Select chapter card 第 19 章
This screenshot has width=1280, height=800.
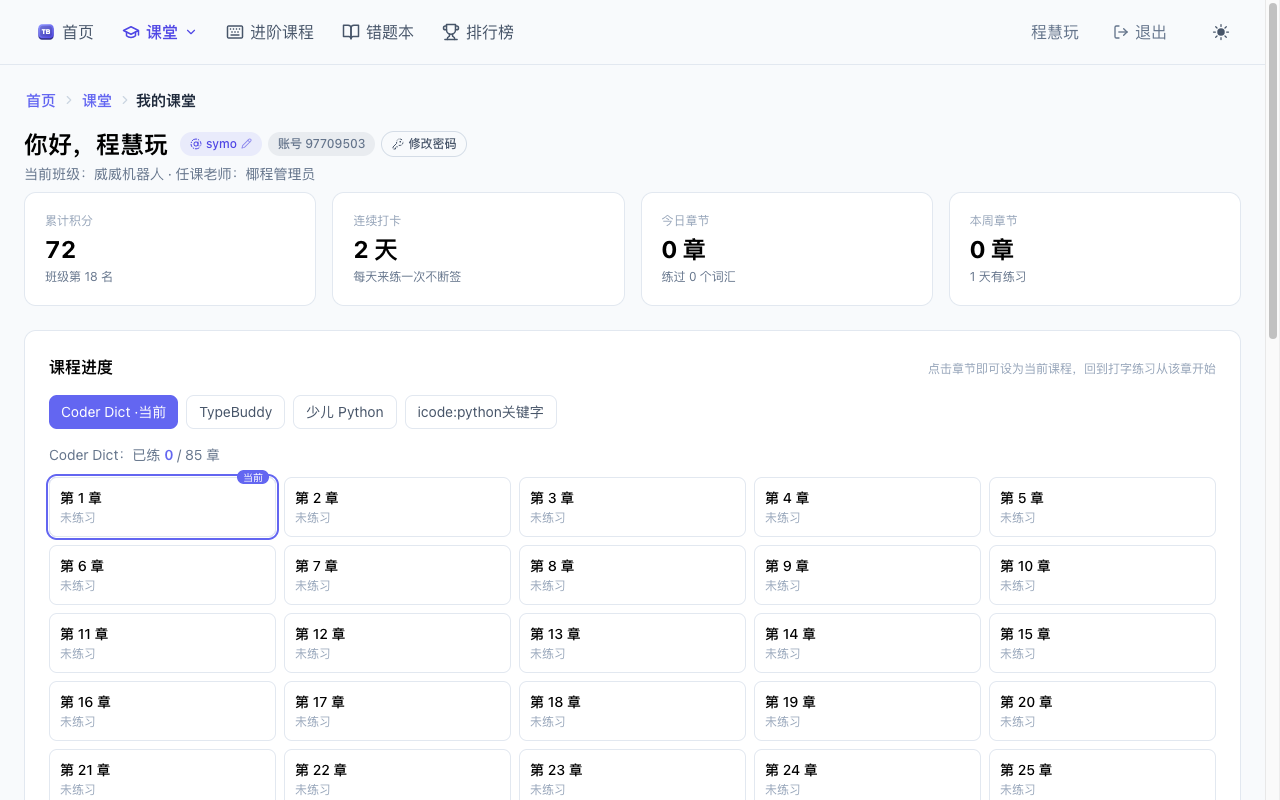coord(867,711)
